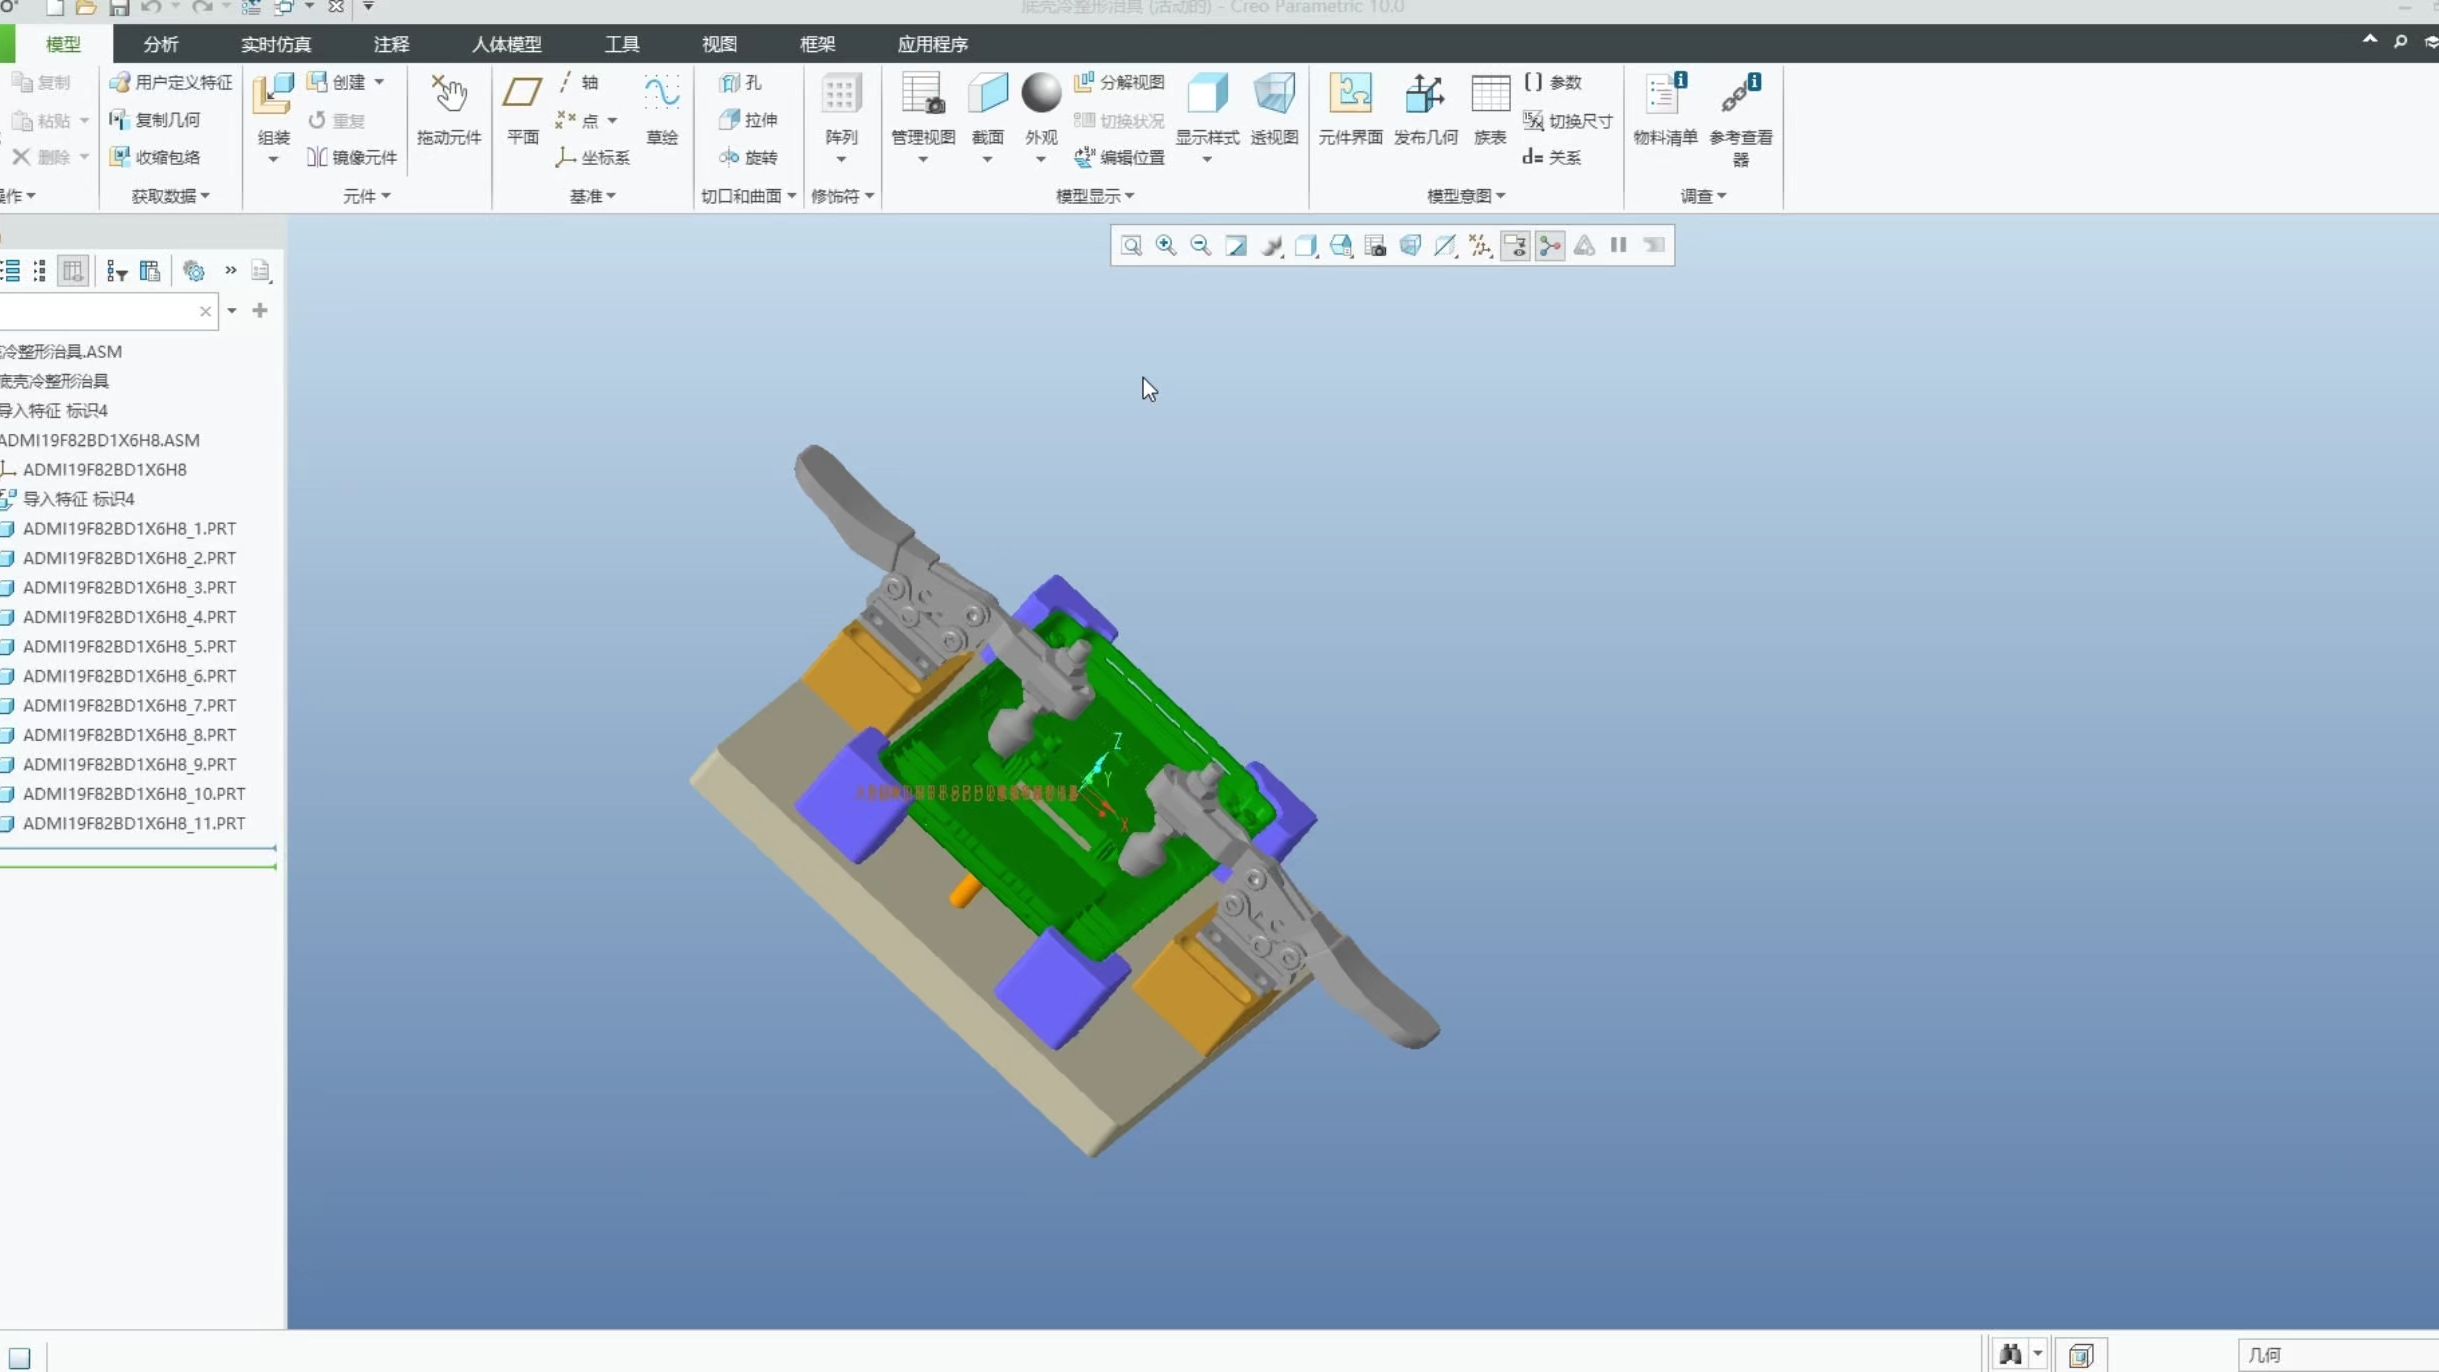Select ADMI19F82BD1X6H8_5.PRT in the tree
The height and width of the screenshot is (1372, 2439).
point(129,645)
